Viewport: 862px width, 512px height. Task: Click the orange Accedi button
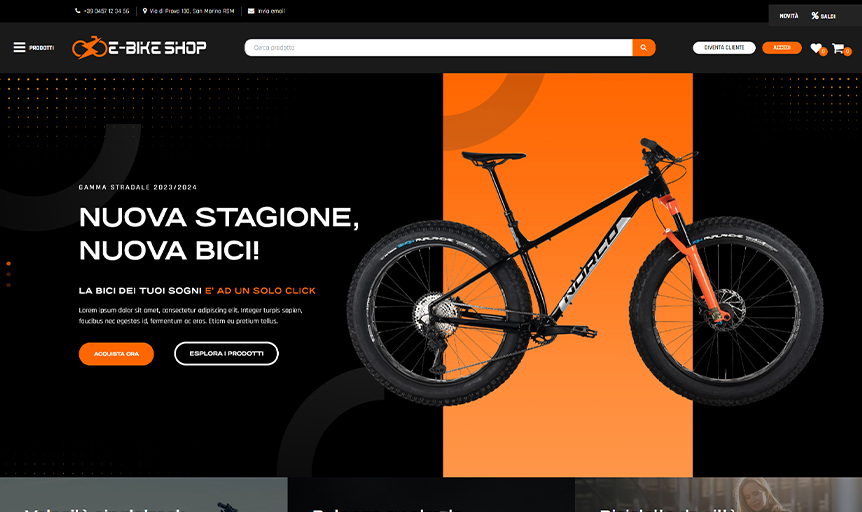782,48
